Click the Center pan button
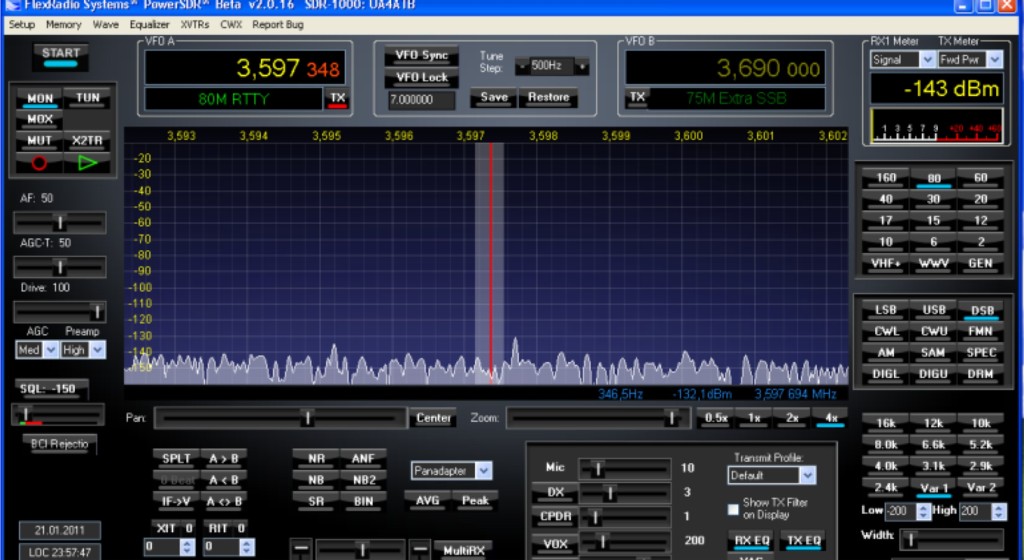This screenshot has height=560, width=1024. coord(433,418)
